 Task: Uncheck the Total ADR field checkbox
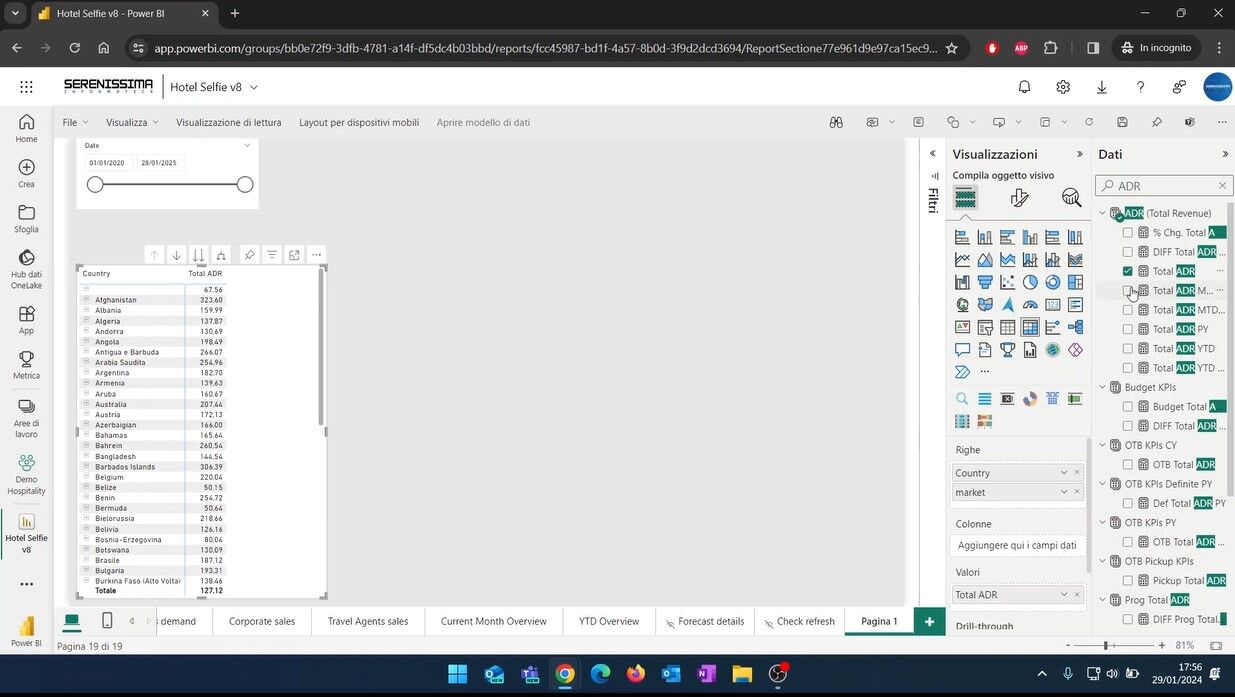[1128, 271]
